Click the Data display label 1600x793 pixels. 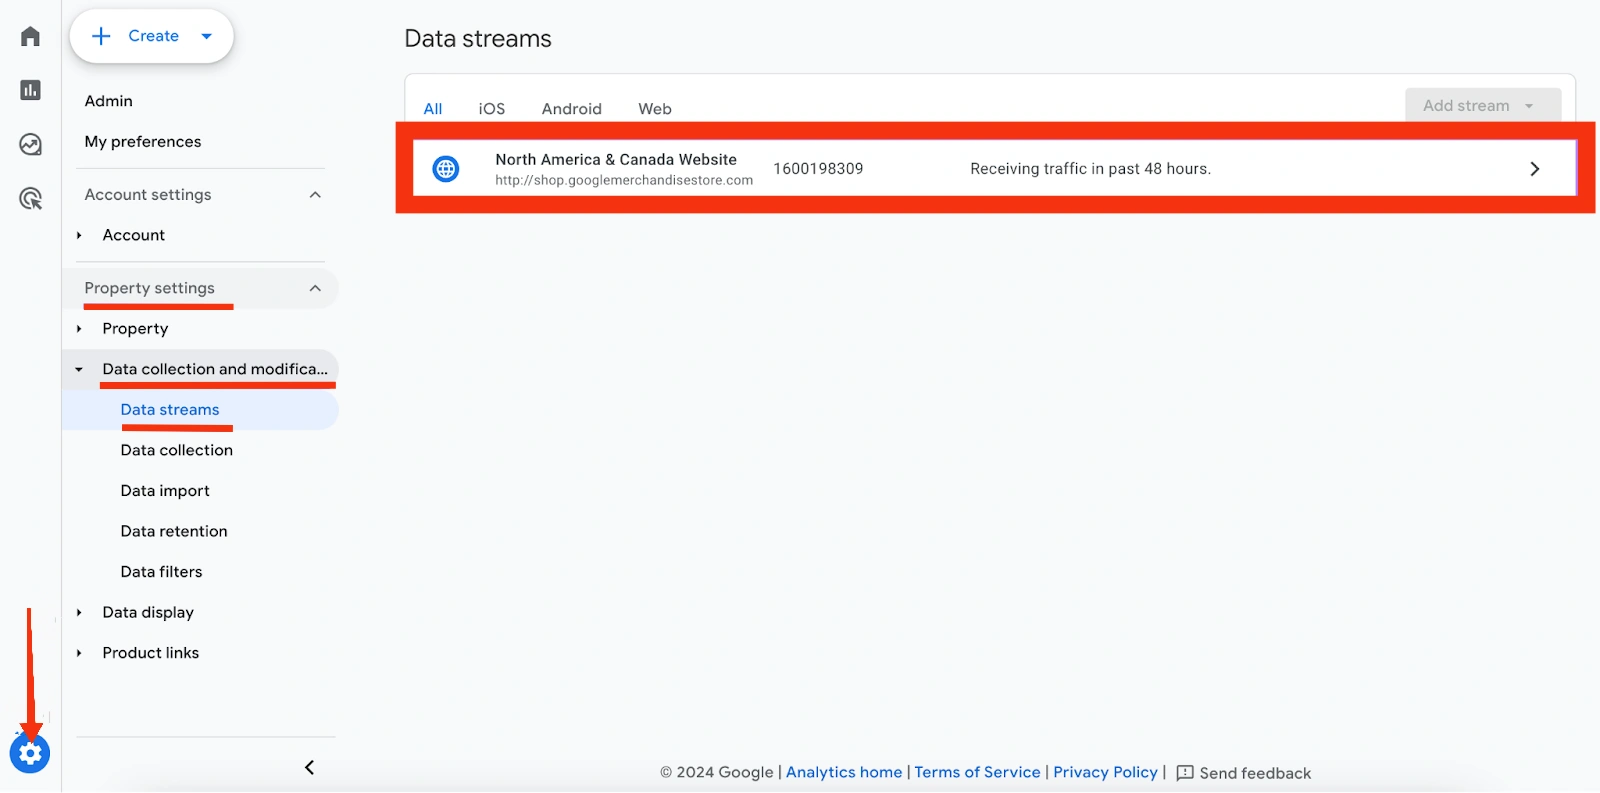pyautogui.click(x=148, y=612)
